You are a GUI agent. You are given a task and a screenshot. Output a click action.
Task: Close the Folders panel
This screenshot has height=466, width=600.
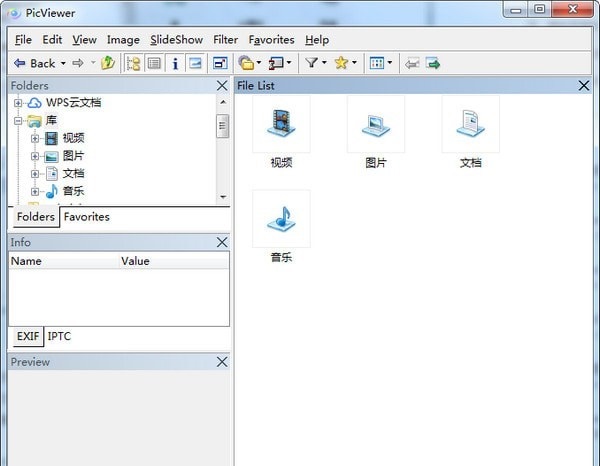222,86
